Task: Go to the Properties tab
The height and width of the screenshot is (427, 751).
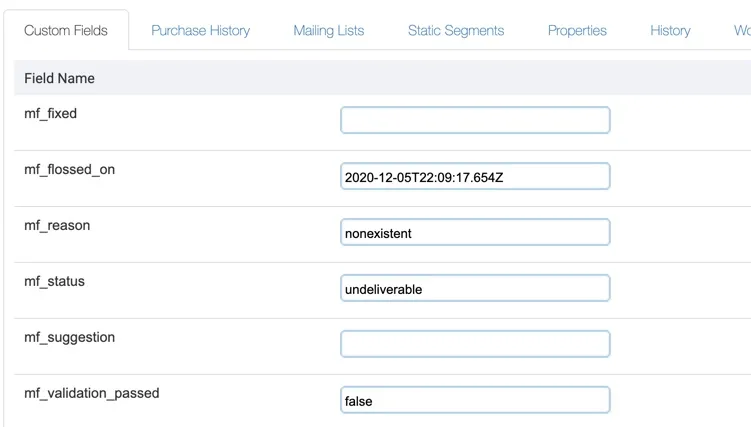Action: point(577,31)
